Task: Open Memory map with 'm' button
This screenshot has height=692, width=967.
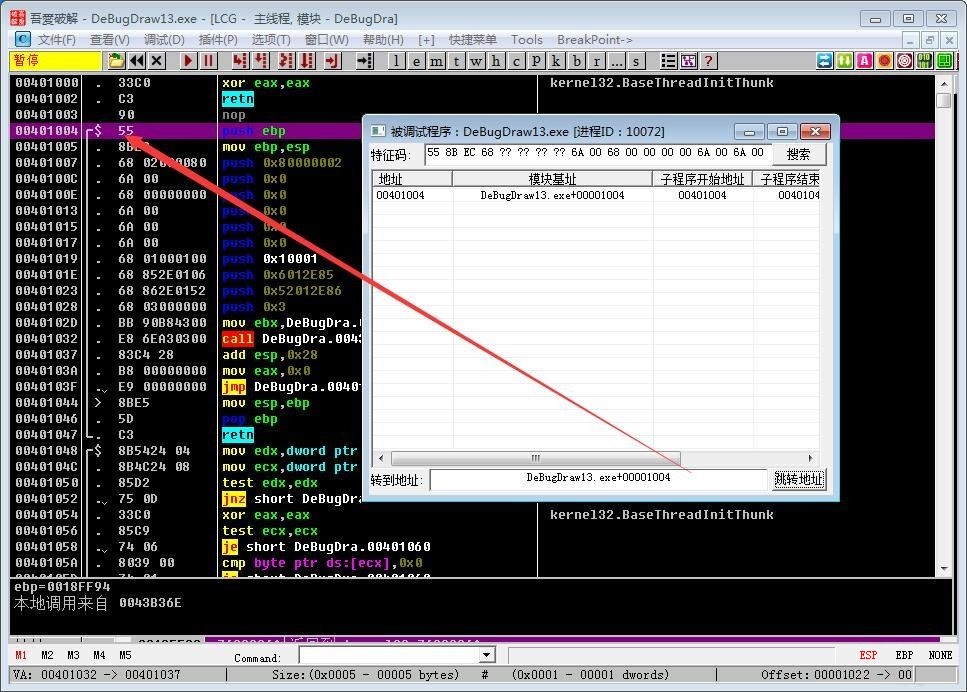Action: coord(436,61)
